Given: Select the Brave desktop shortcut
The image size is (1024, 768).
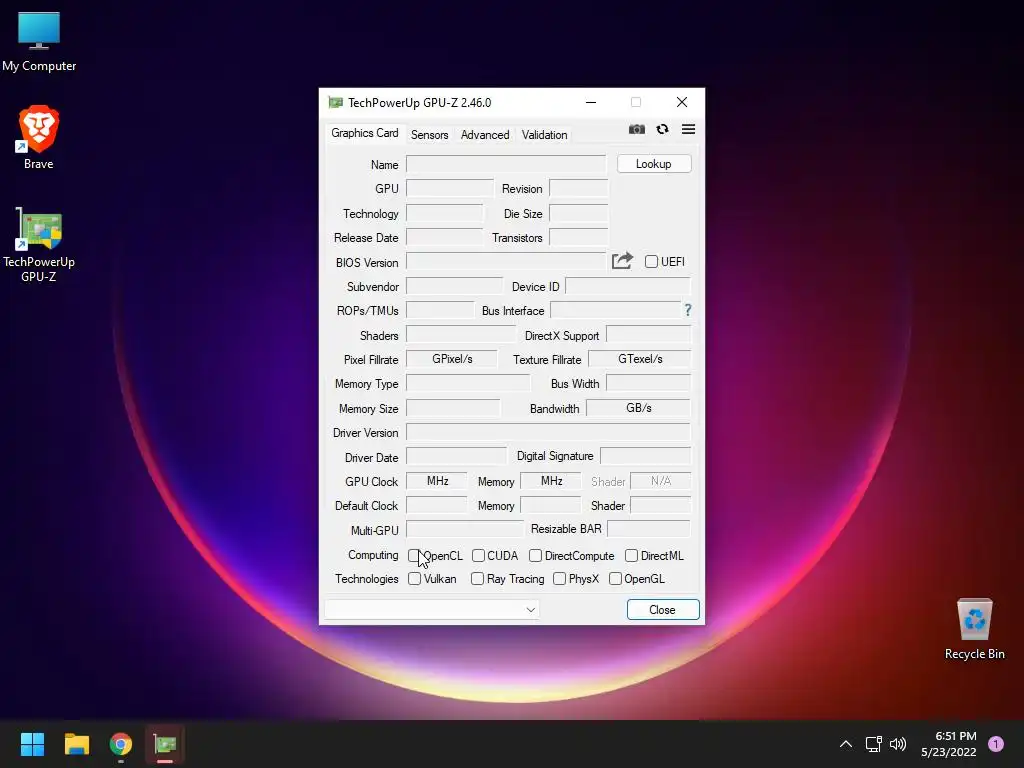Looking at the screenshot, I should (x=39, y=138).
